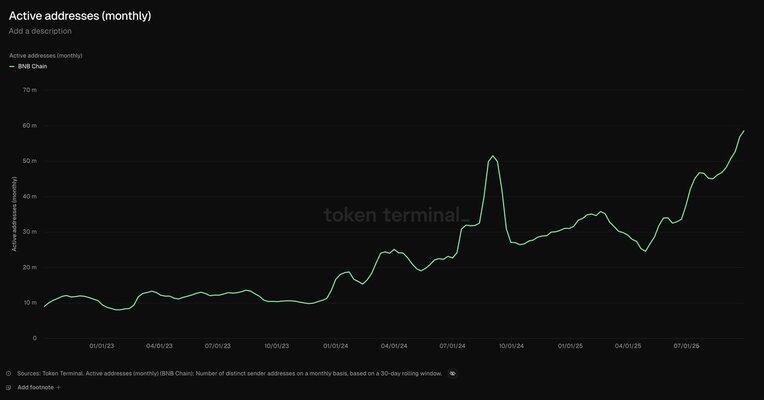Click the info icon beside Sources text
This screenshot has width=764, height=400.
click(9, 373)
